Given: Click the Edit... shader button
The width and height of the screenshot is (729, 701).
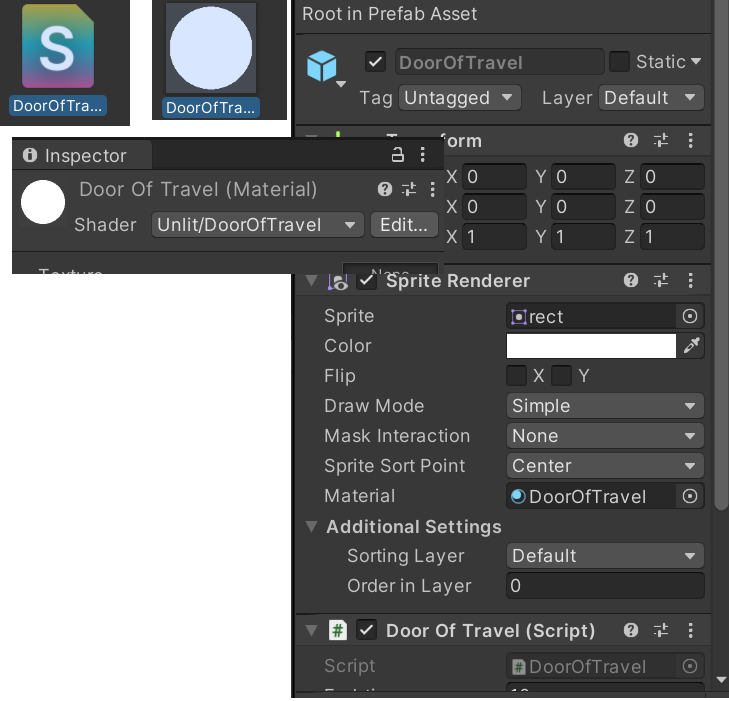Looking at the screenshot, I should pos(404,225).
